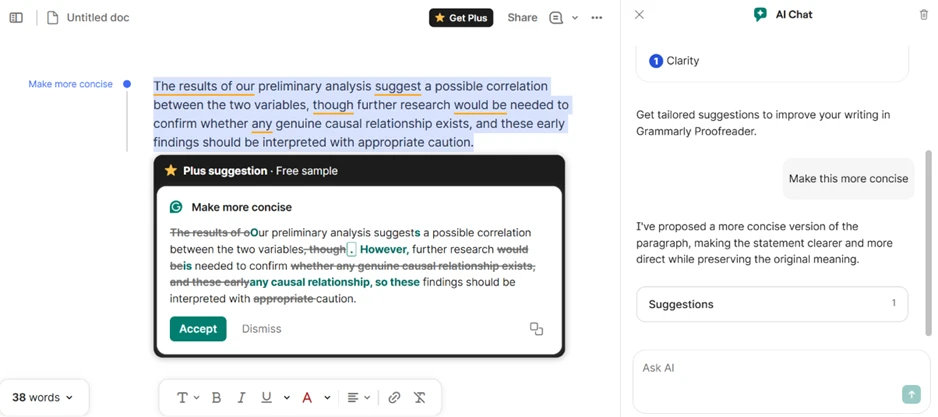Toggle underline formatting
Screen dimensions: 938x417
pyautogui.click(x=267, y=397)
